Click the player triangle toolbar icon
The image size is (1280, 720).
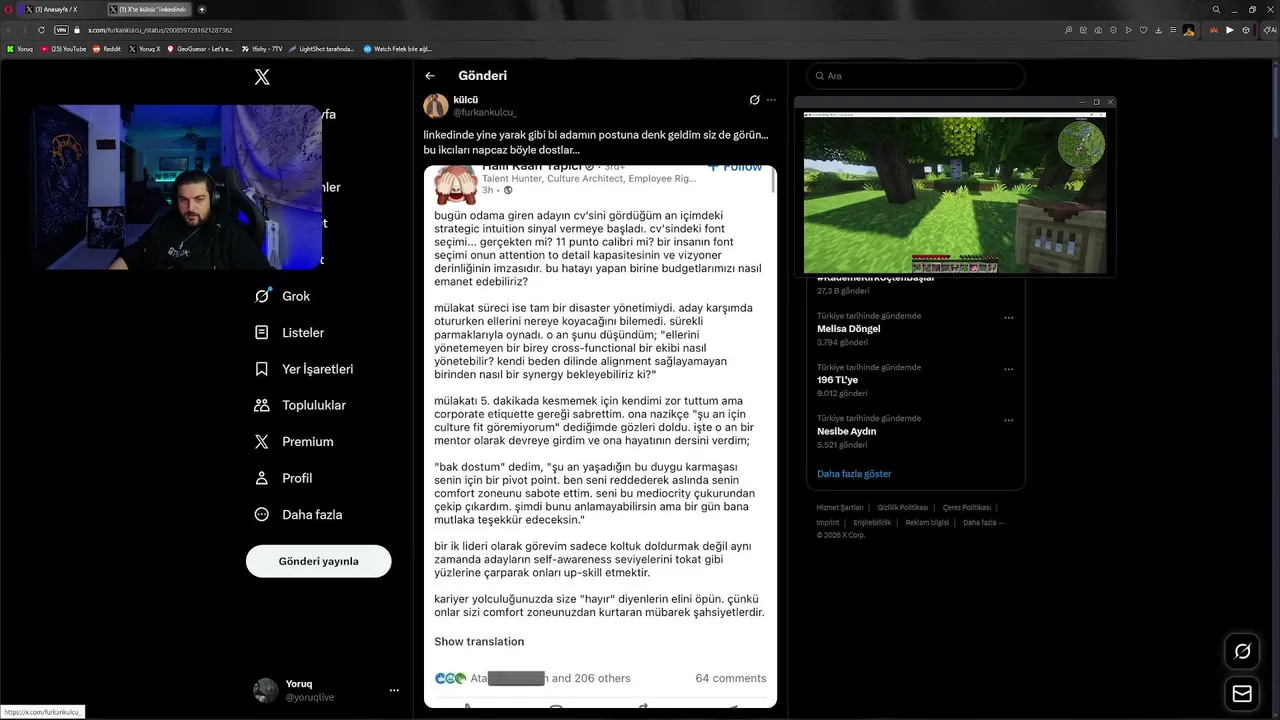1128,30
